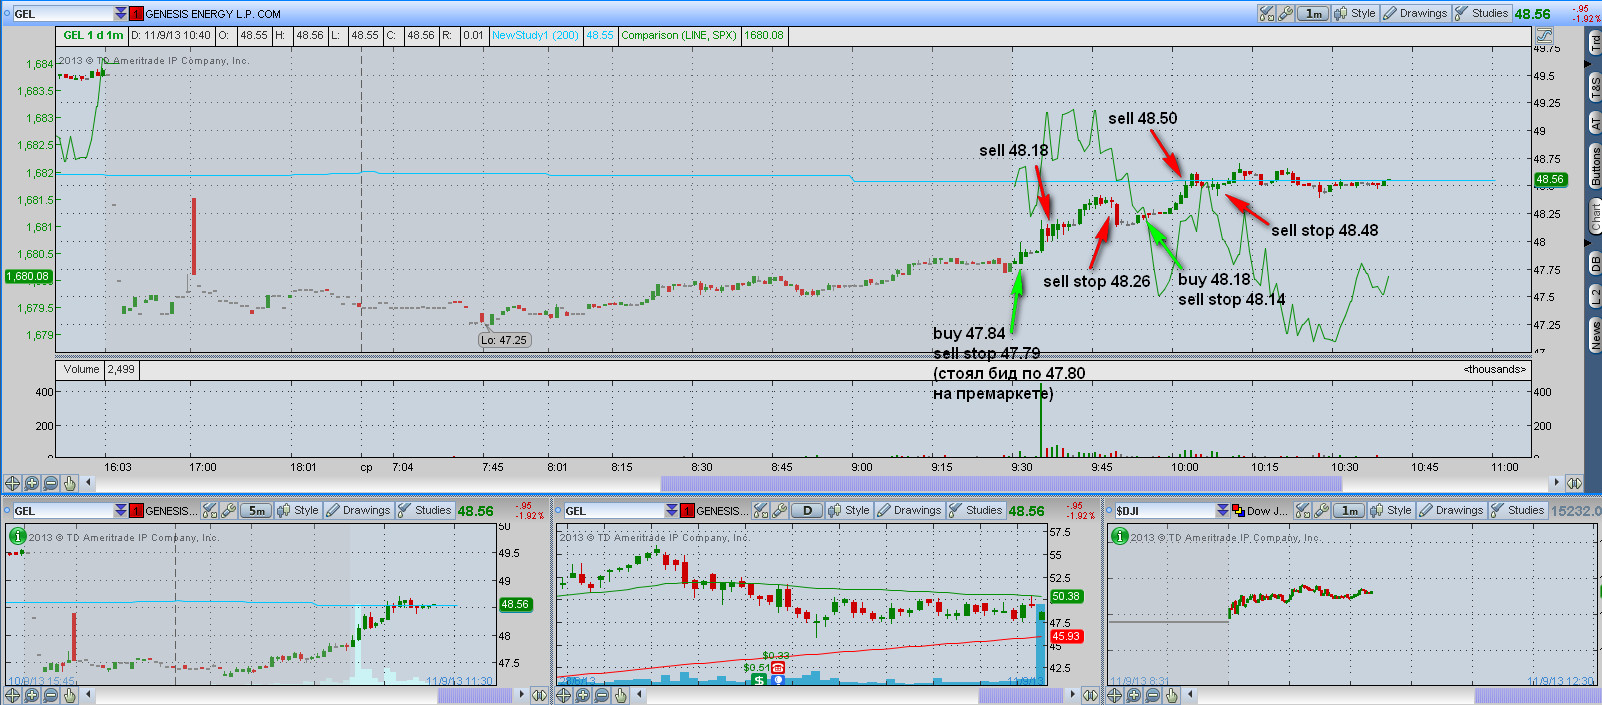Open the D timeframe selector
The width and height of the screenshot is (1602, 705).
coord(807,510)
